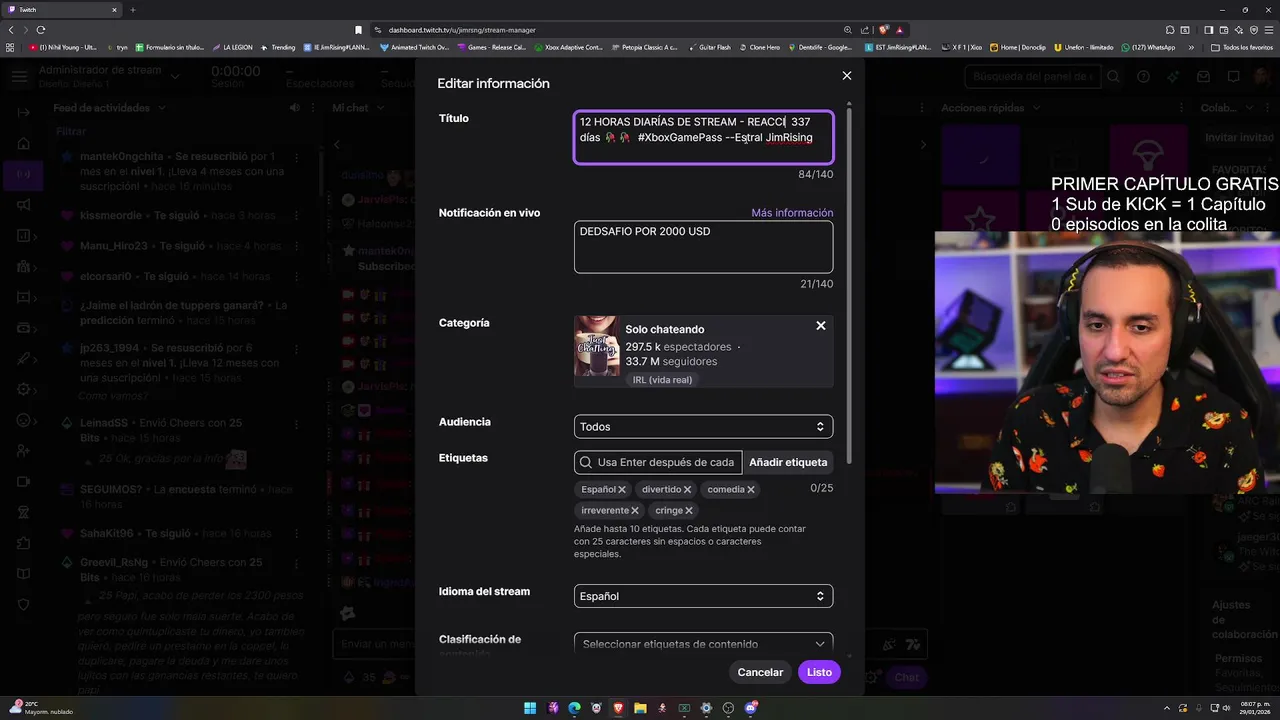
Task: Open the Audiencia dropdown showing Todos
Action: tap(703, 427)
